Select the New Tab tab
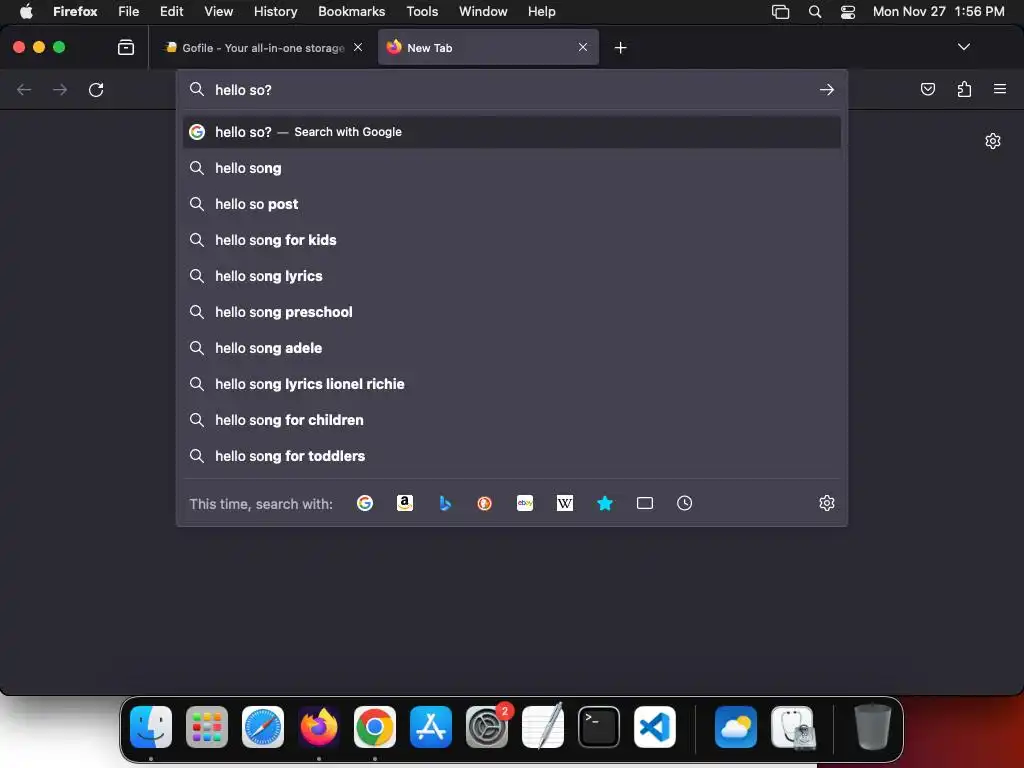 point(488,47)
